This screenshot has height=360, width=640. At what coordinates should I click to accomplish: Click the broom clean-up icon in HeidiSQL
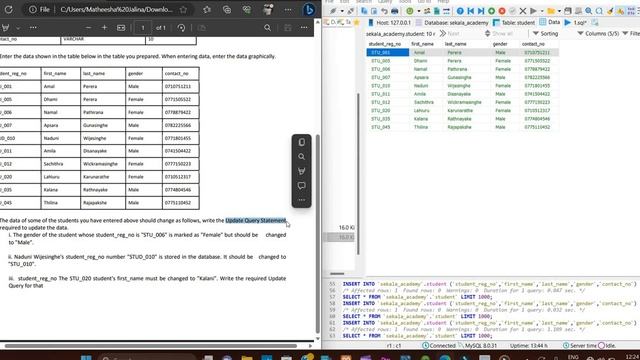(610, 11)
